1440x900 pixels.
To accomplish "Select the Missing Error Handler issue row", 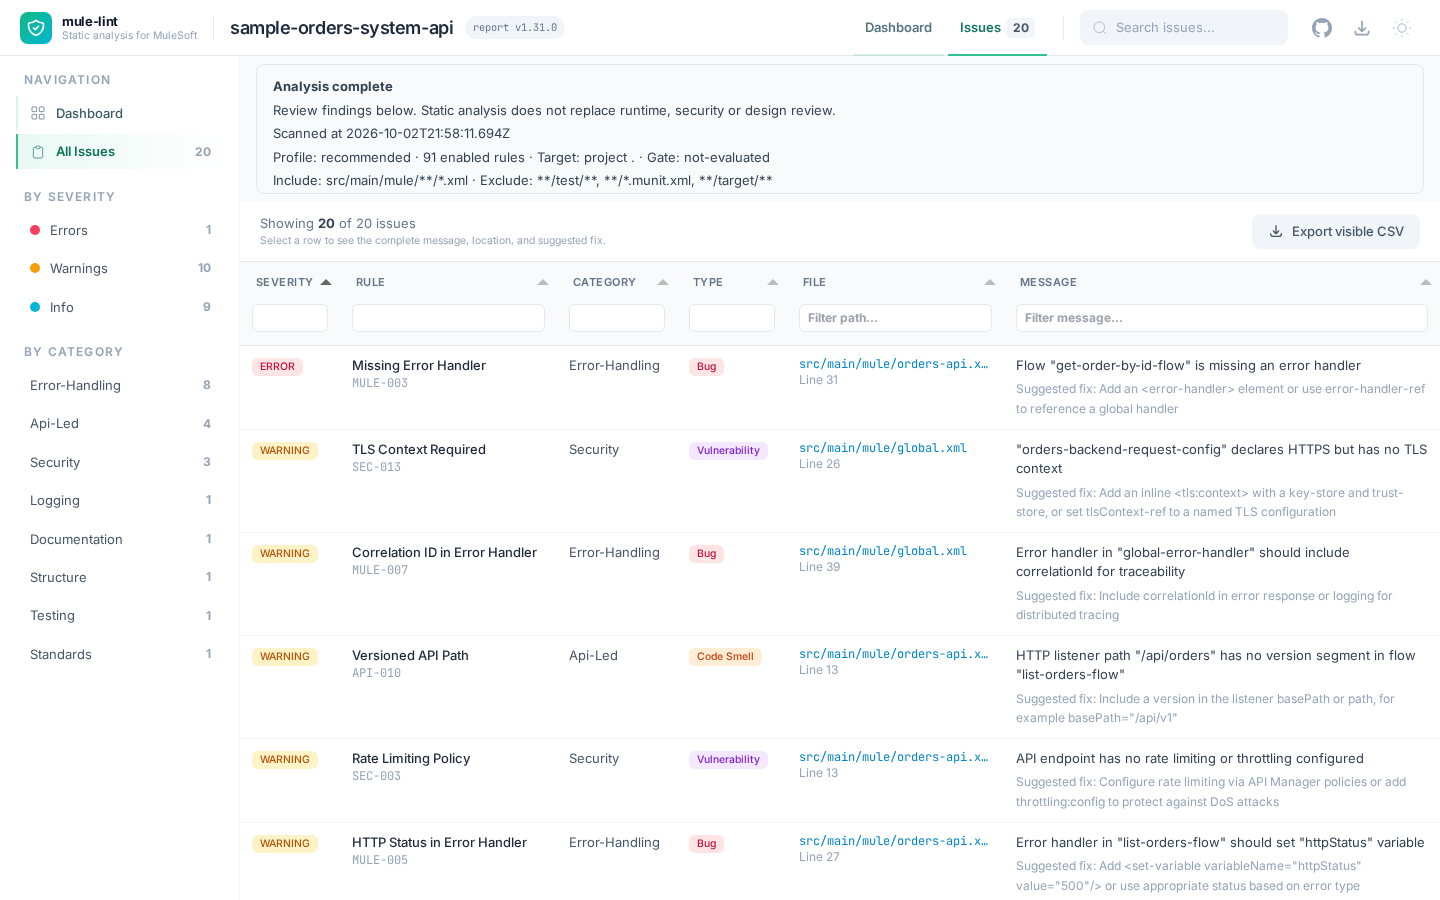I will (840, 387).
